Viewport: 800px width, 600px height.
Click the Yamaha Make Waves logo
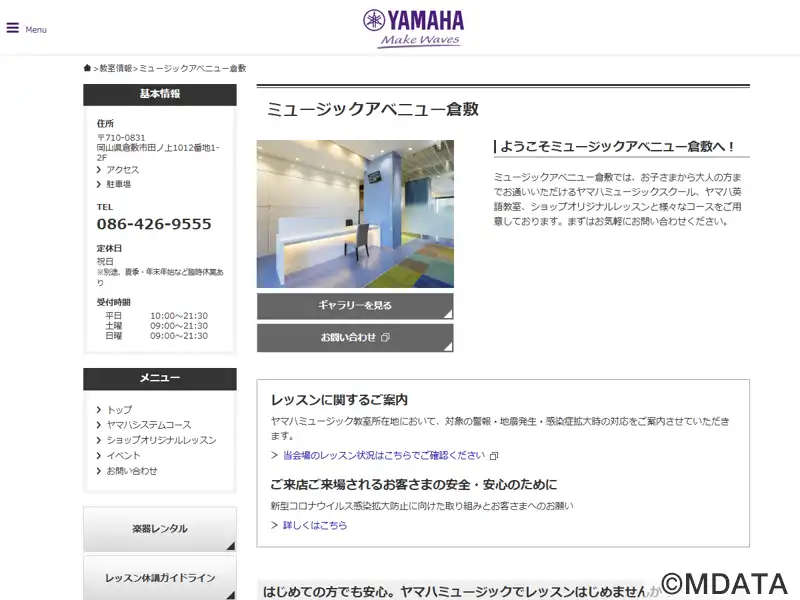pyautogui.click(x=414, y=29)
